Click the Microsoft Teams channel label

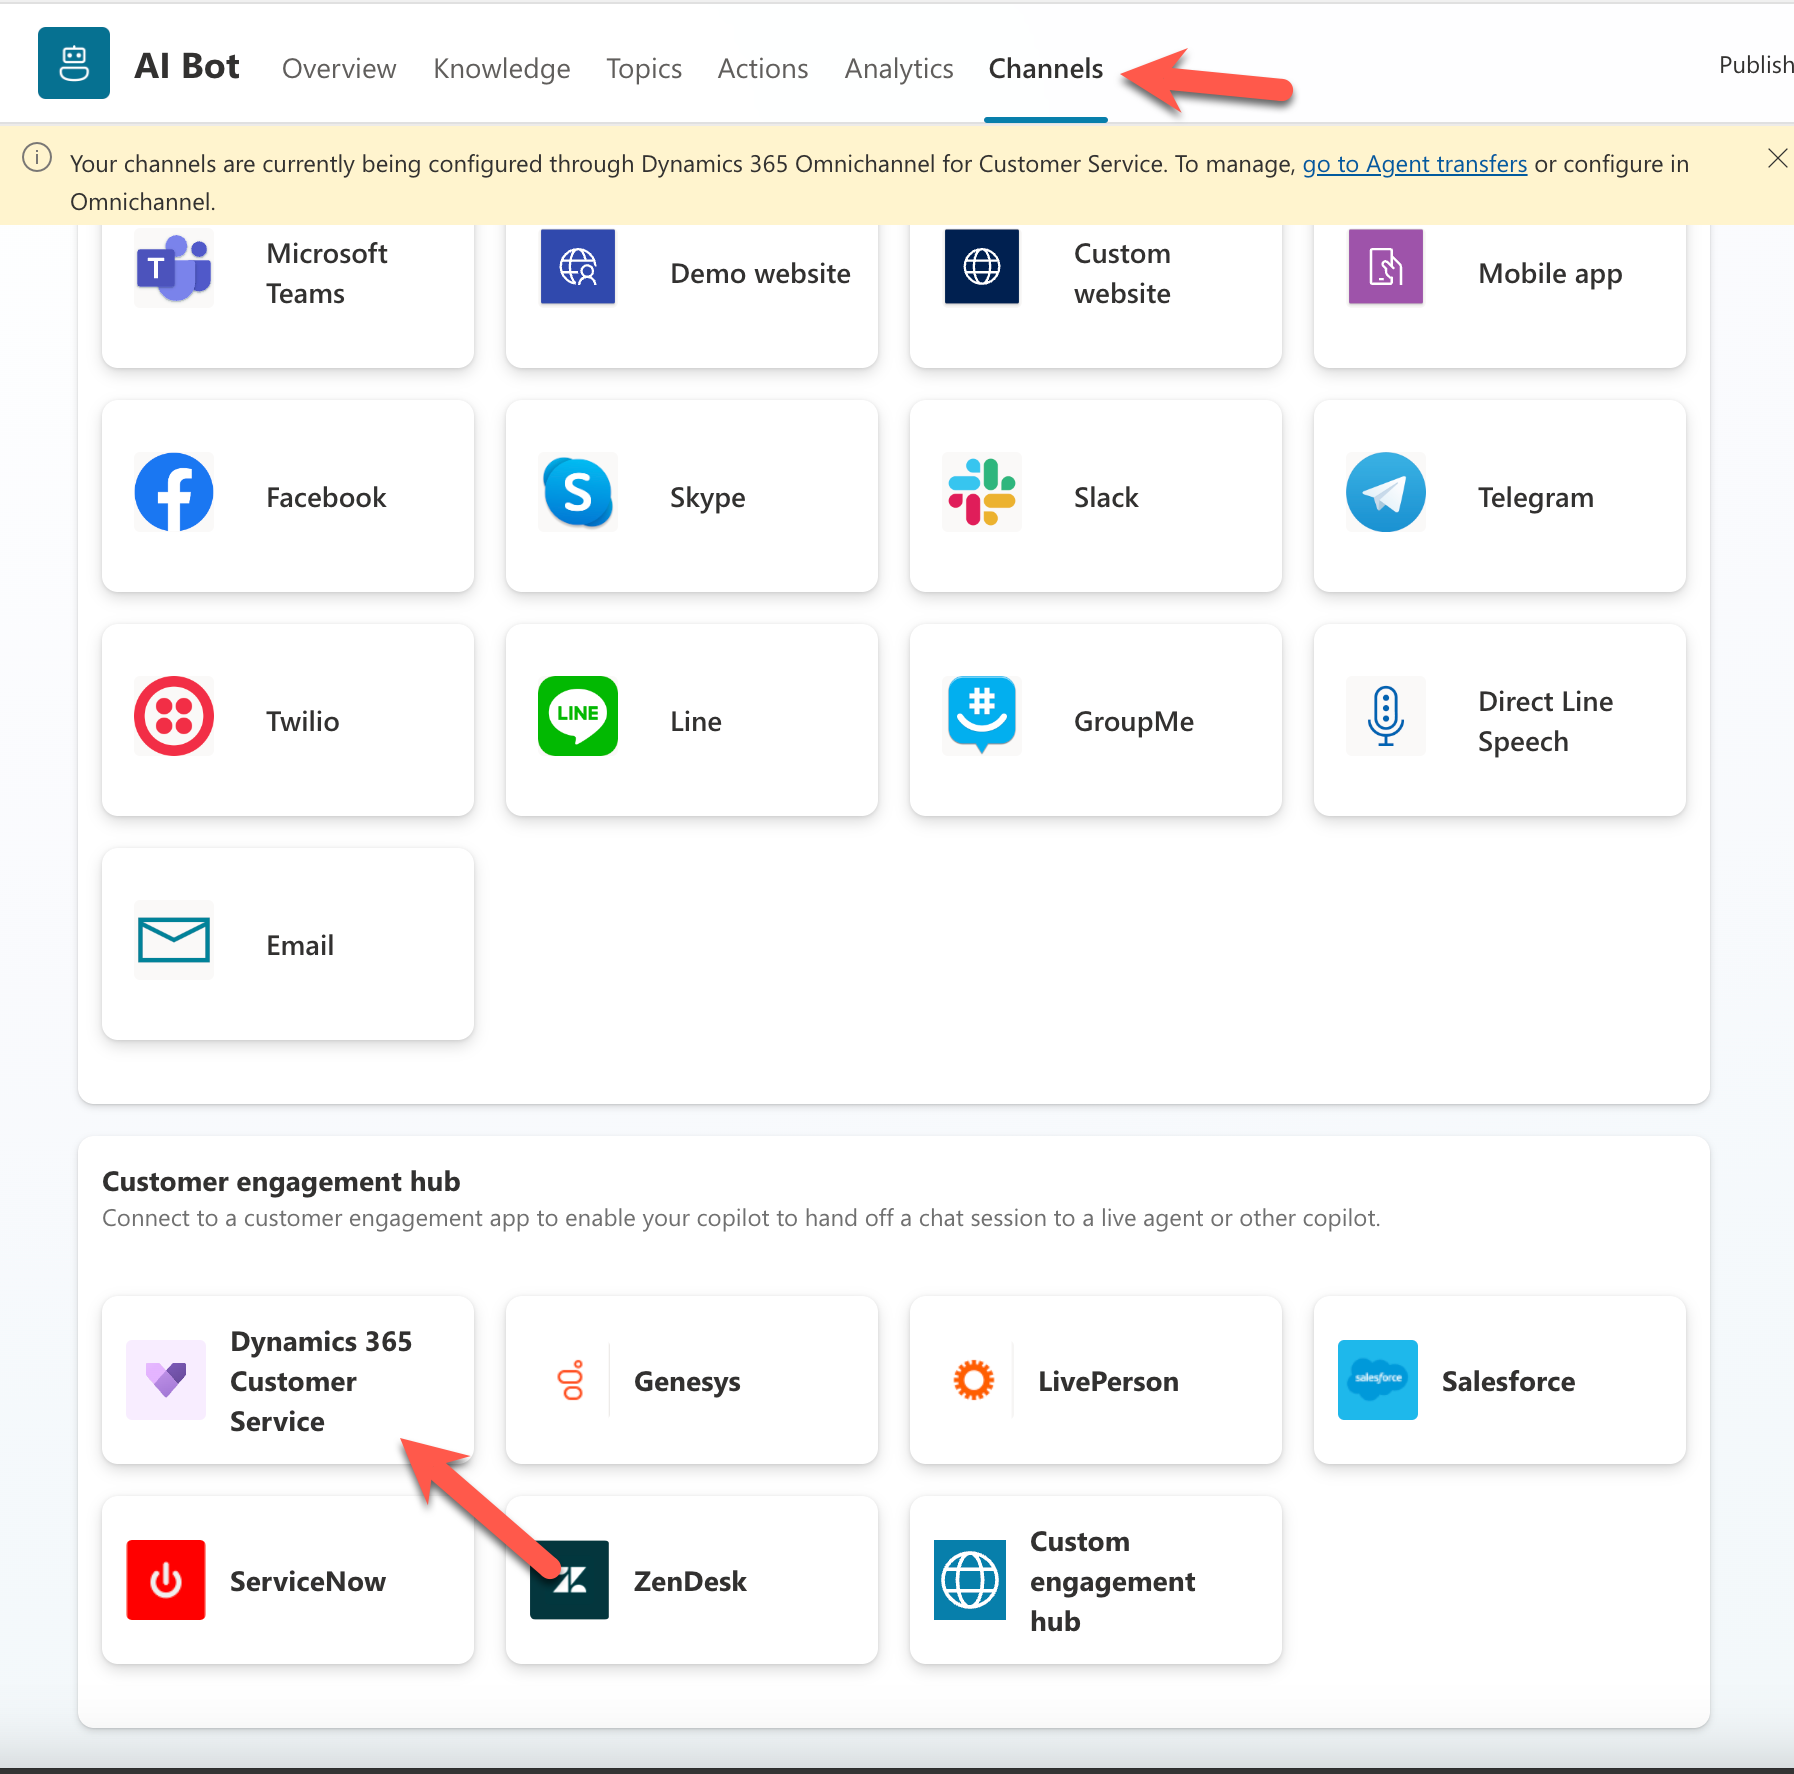tap(326, 273)
